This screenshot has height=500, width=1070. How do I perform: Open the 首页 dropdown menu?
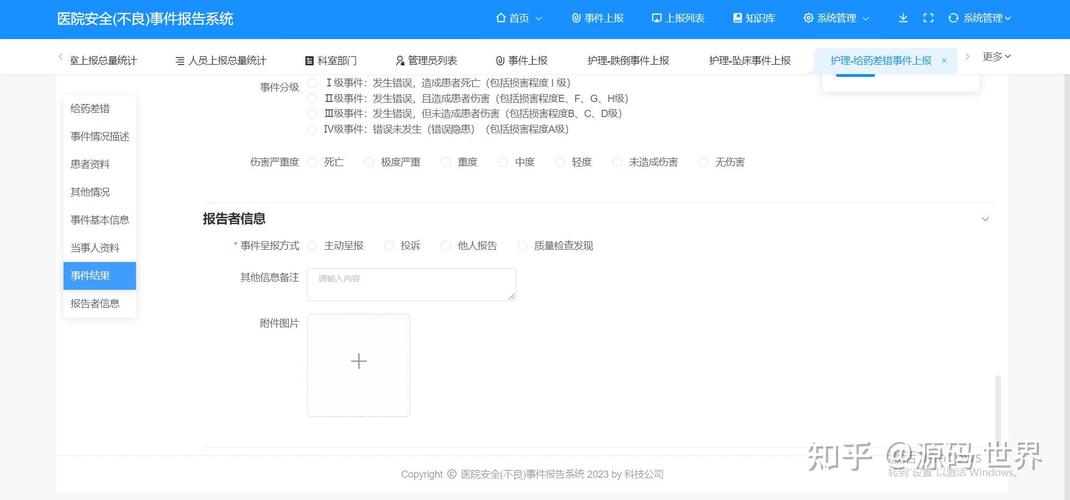[519, 18]
